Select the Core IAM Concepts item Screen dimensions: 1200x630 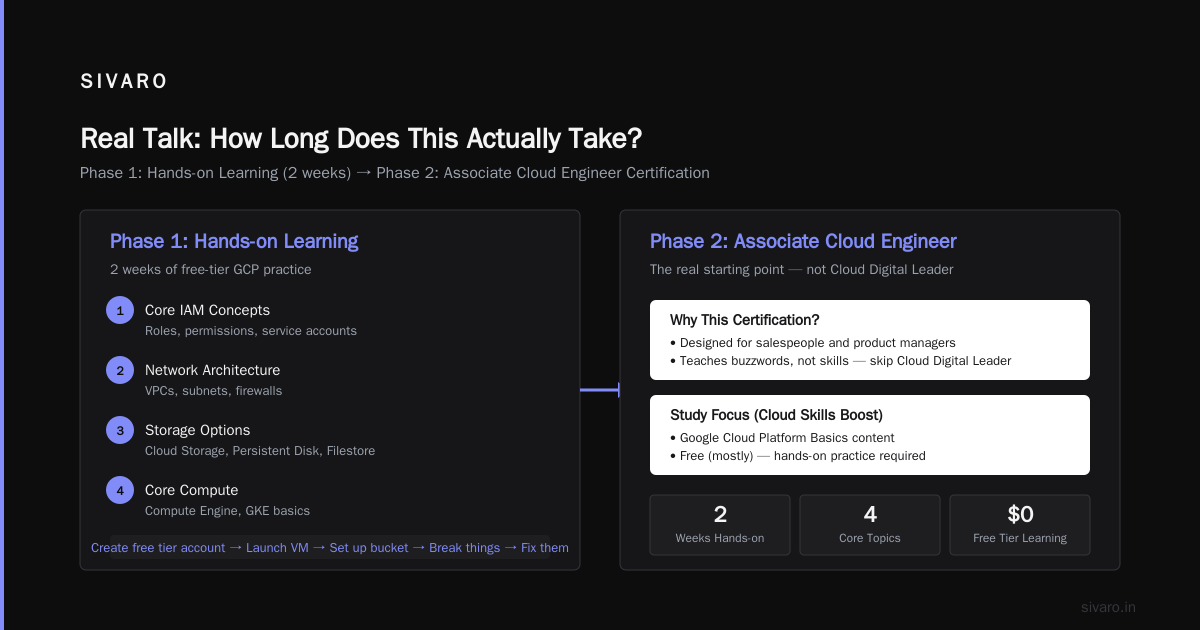pos(250,320)
